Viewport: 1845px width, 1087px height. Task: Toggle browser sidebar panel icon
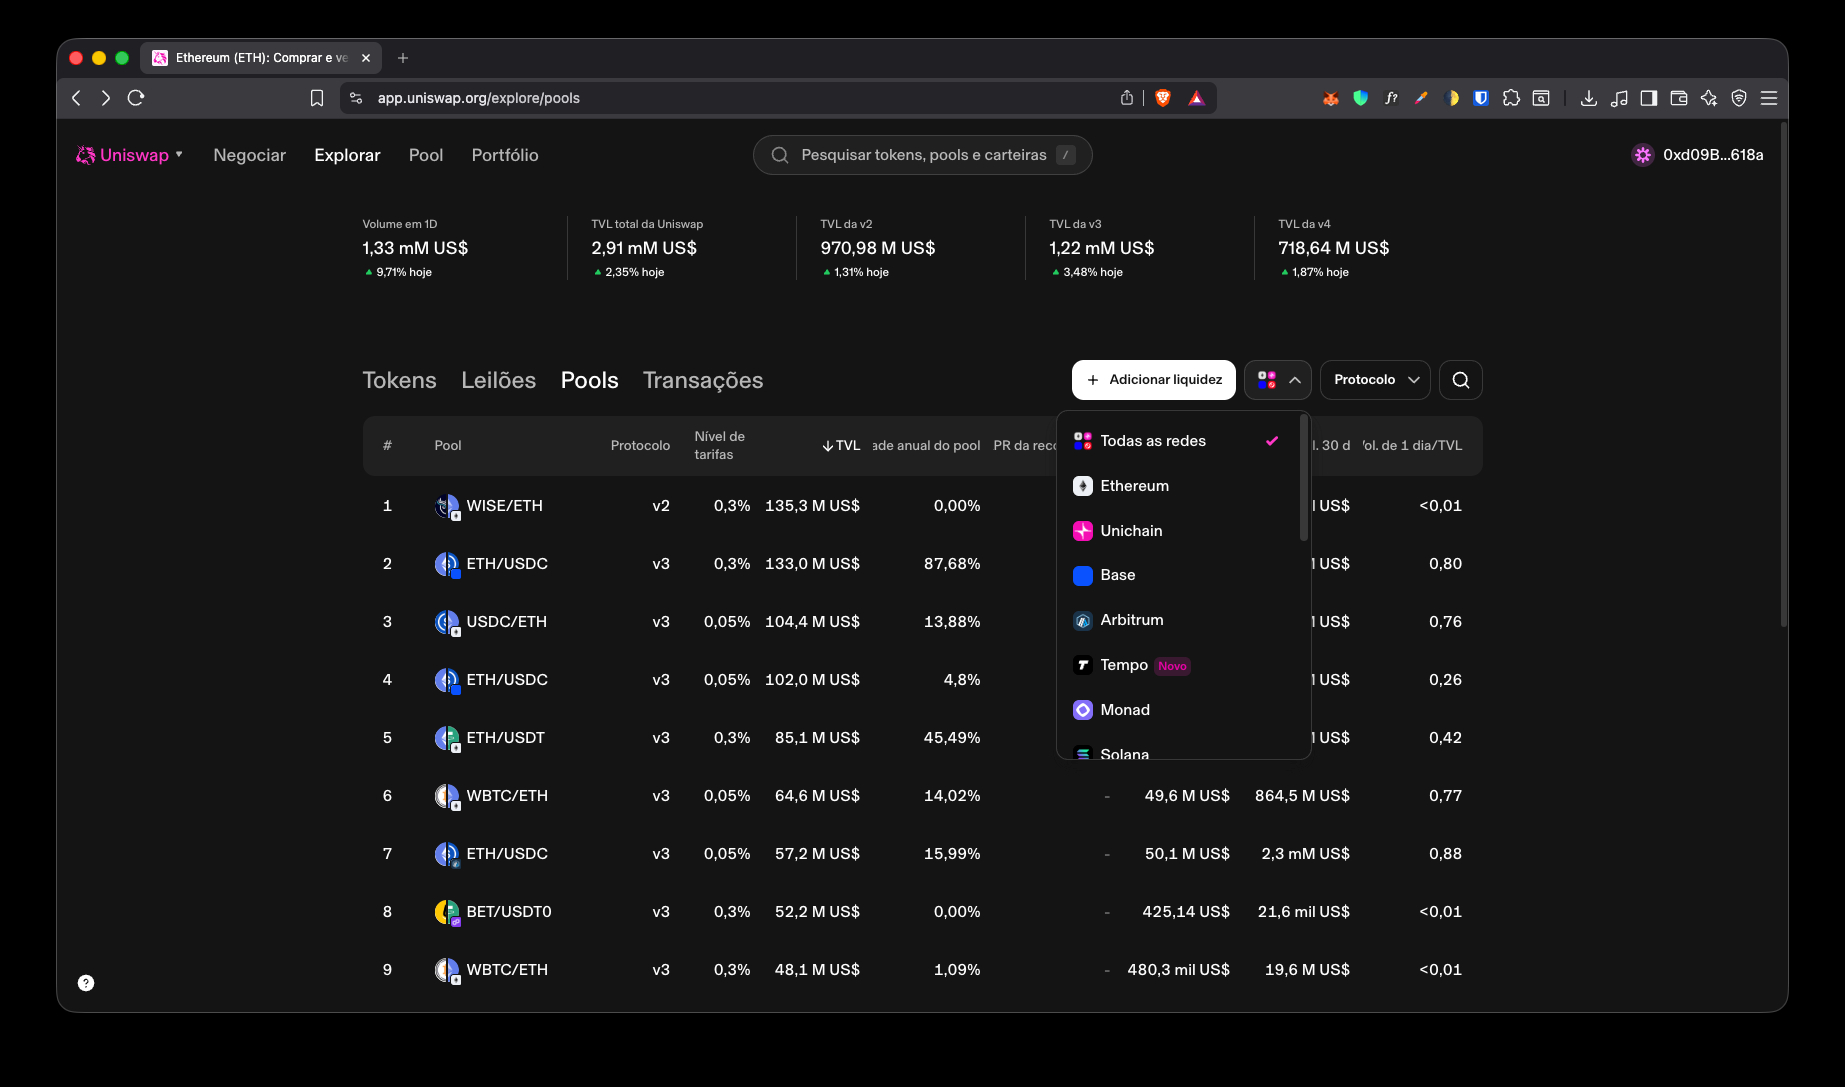[x=1649, y=98]
